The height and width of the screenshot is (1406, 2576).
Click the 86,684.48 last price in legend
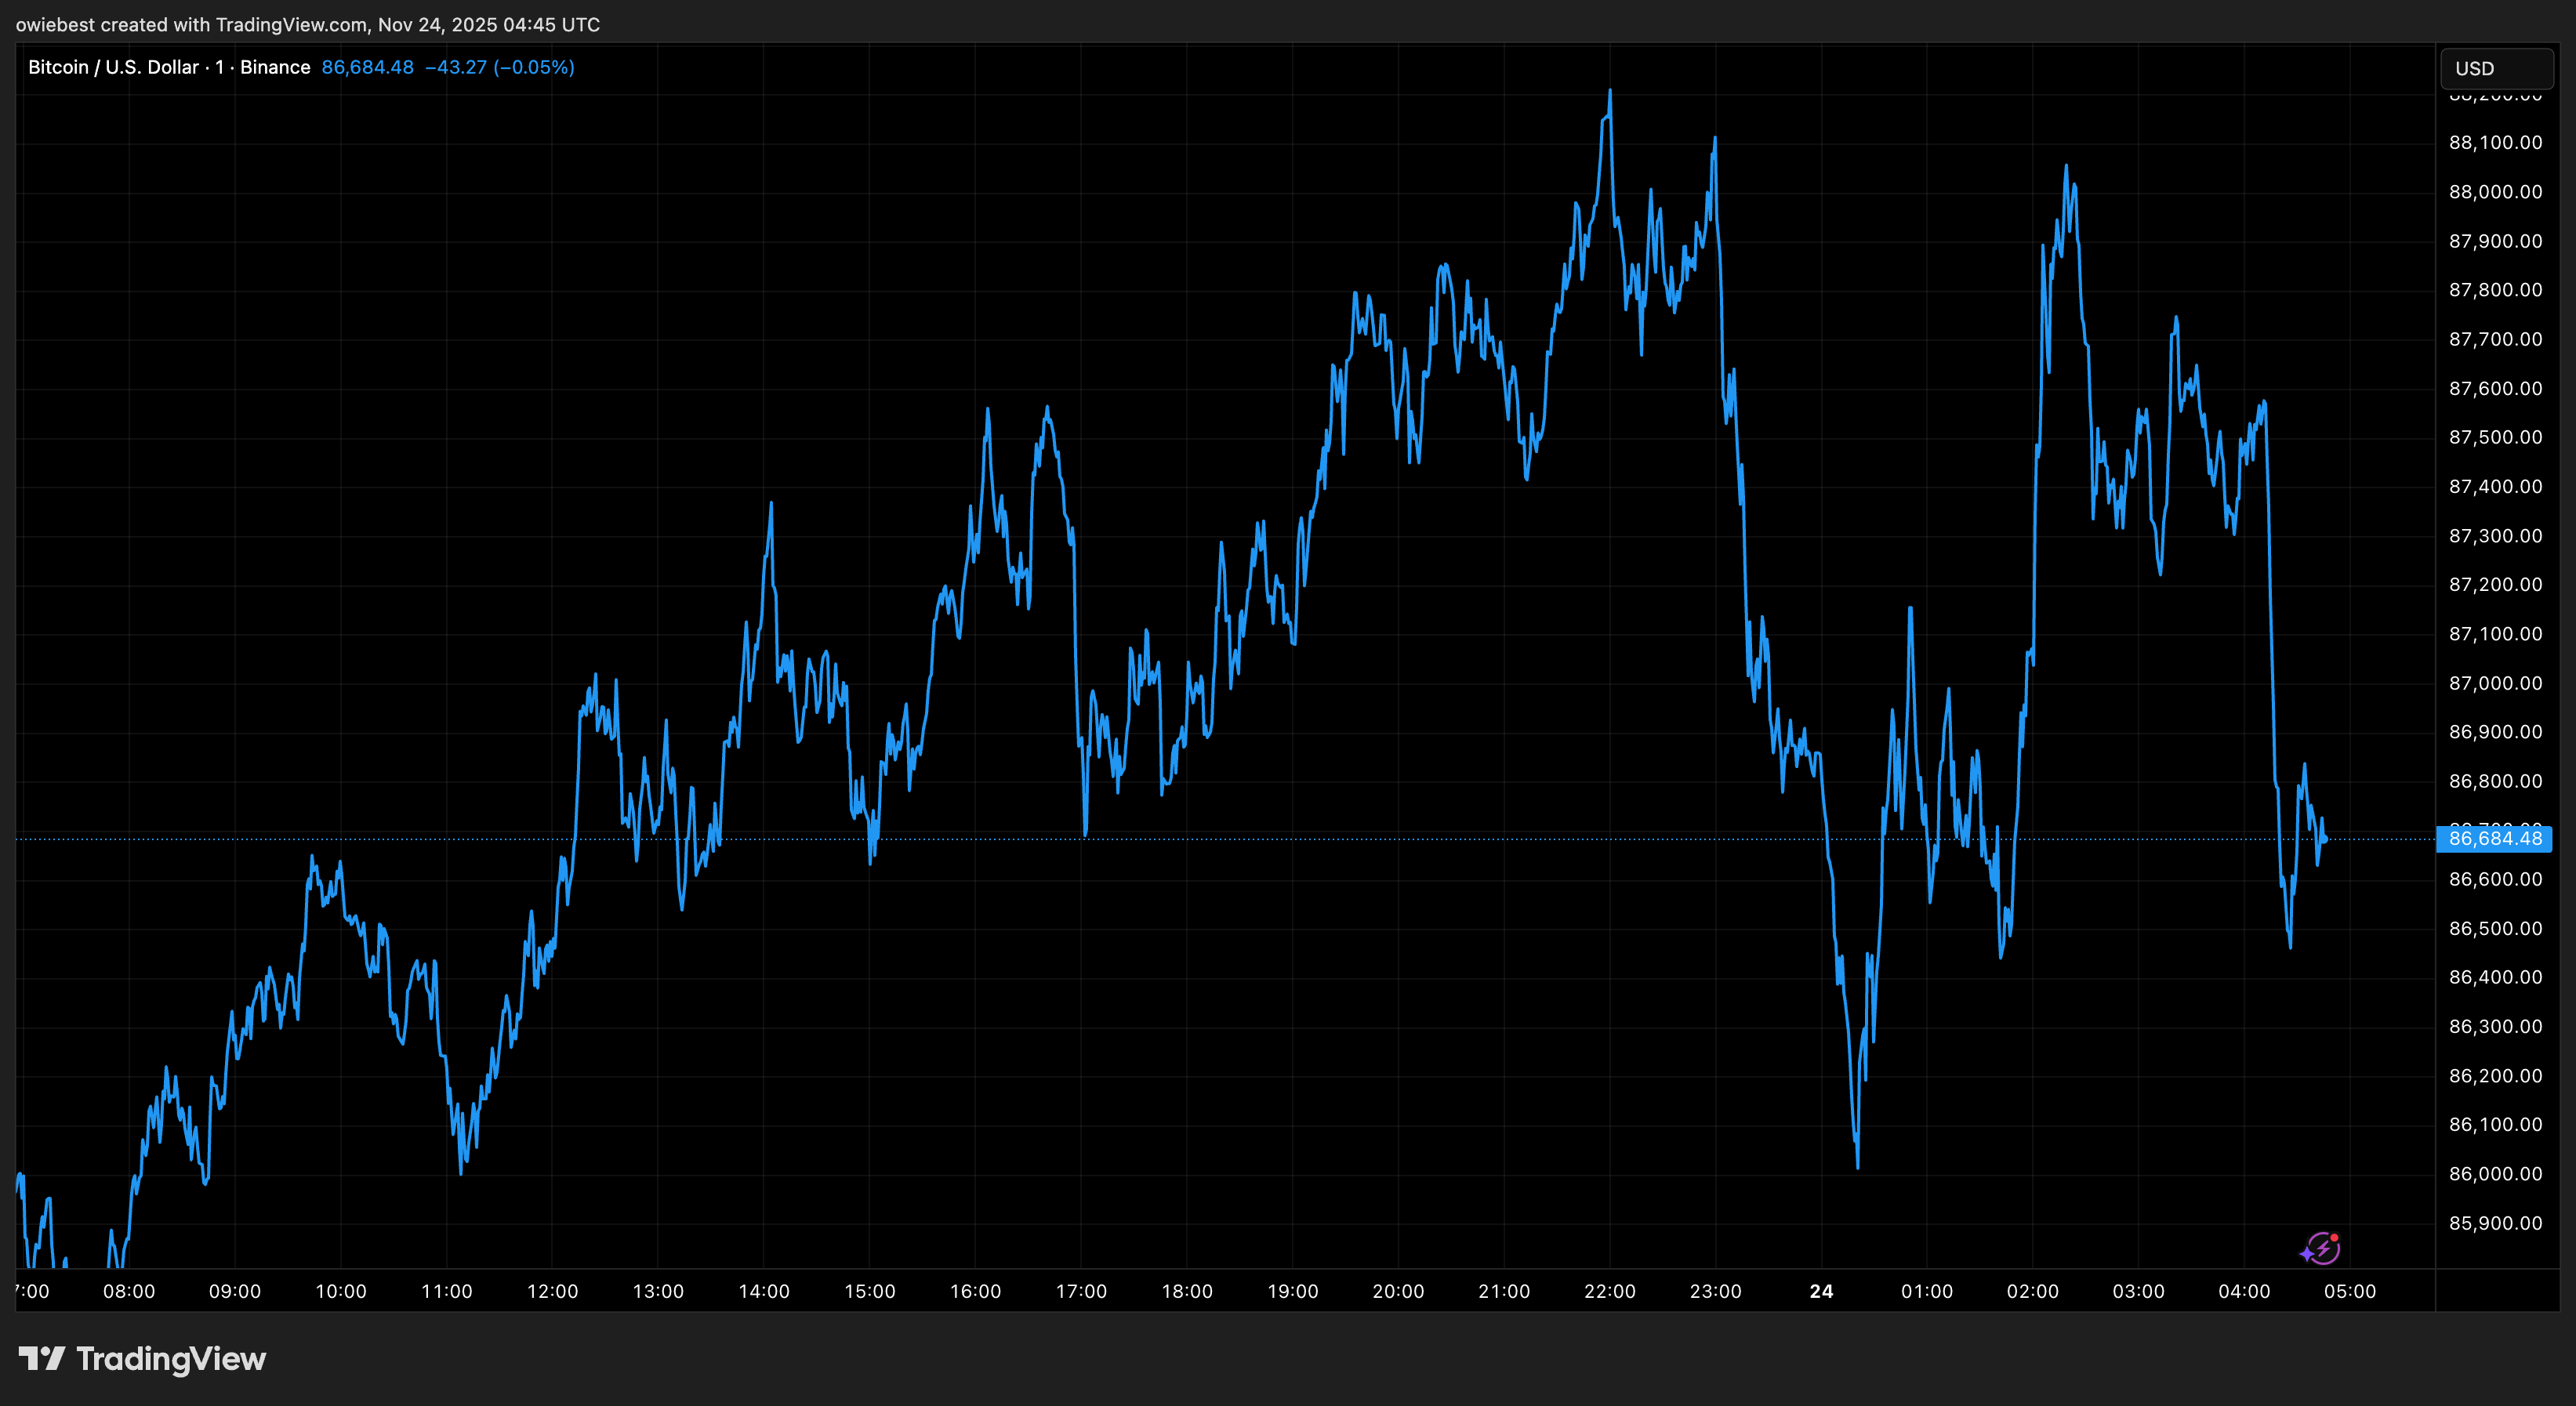click(367, 67)
